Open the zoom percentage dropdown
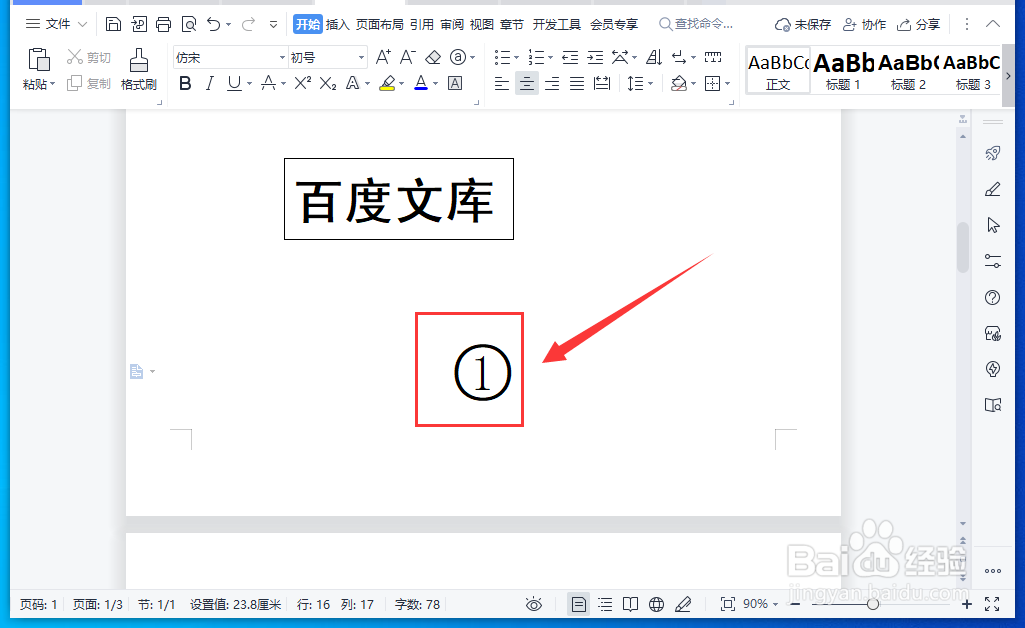The height and width of the screenshot is (628, 1025). (x=775, y=604)
